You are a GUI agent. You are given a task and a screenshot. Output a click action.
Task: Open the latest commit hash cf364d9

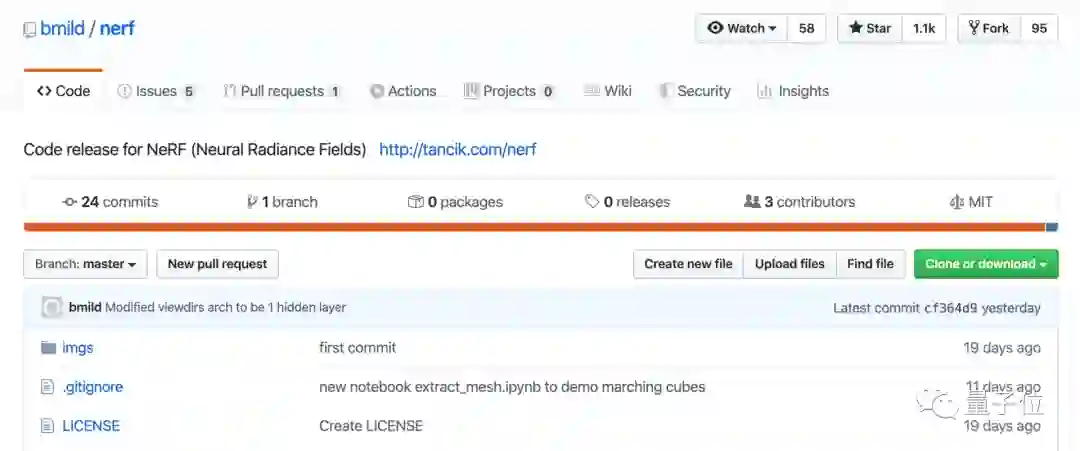point(950,308)
